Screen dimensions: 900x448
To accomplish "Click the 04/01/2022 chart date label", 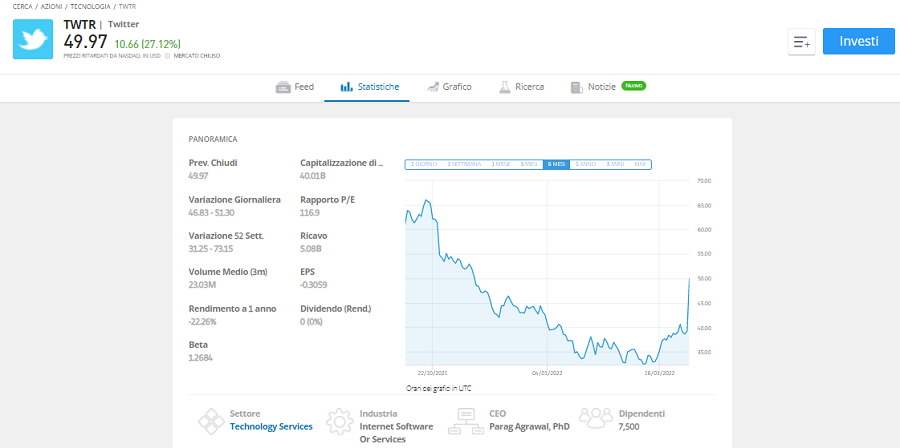I will click(546, 372).
